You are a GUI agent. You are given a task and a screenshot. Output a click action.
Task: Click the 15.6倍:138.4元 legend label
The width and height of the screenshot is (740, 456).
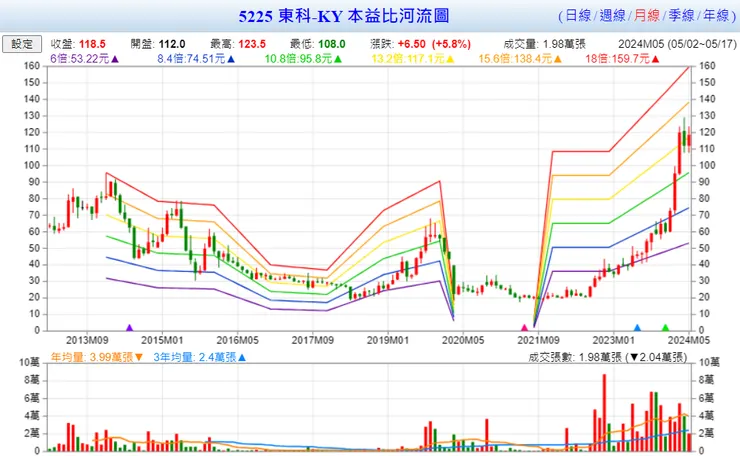pyautogui.click(x=515, y=59)
